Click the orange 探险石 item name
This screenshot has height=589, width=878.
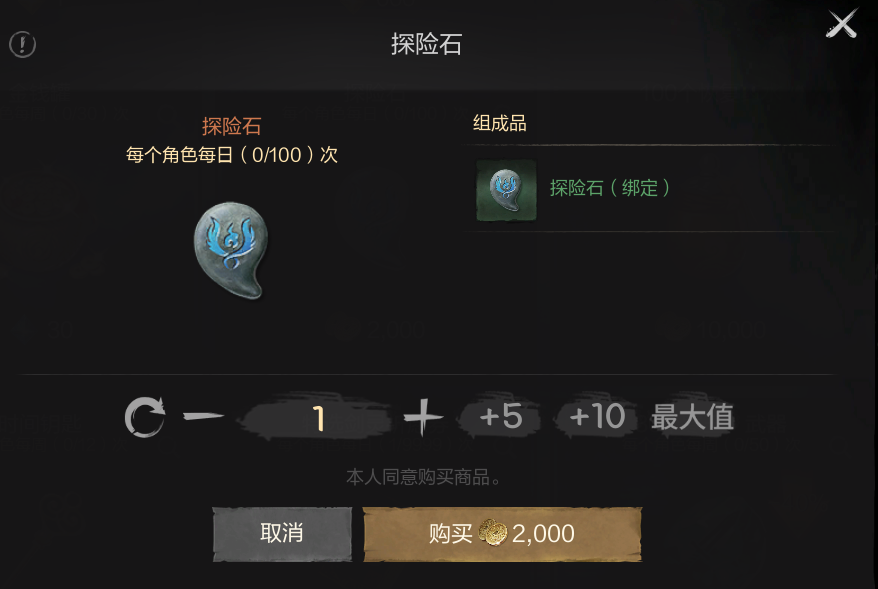coord(231,127)
